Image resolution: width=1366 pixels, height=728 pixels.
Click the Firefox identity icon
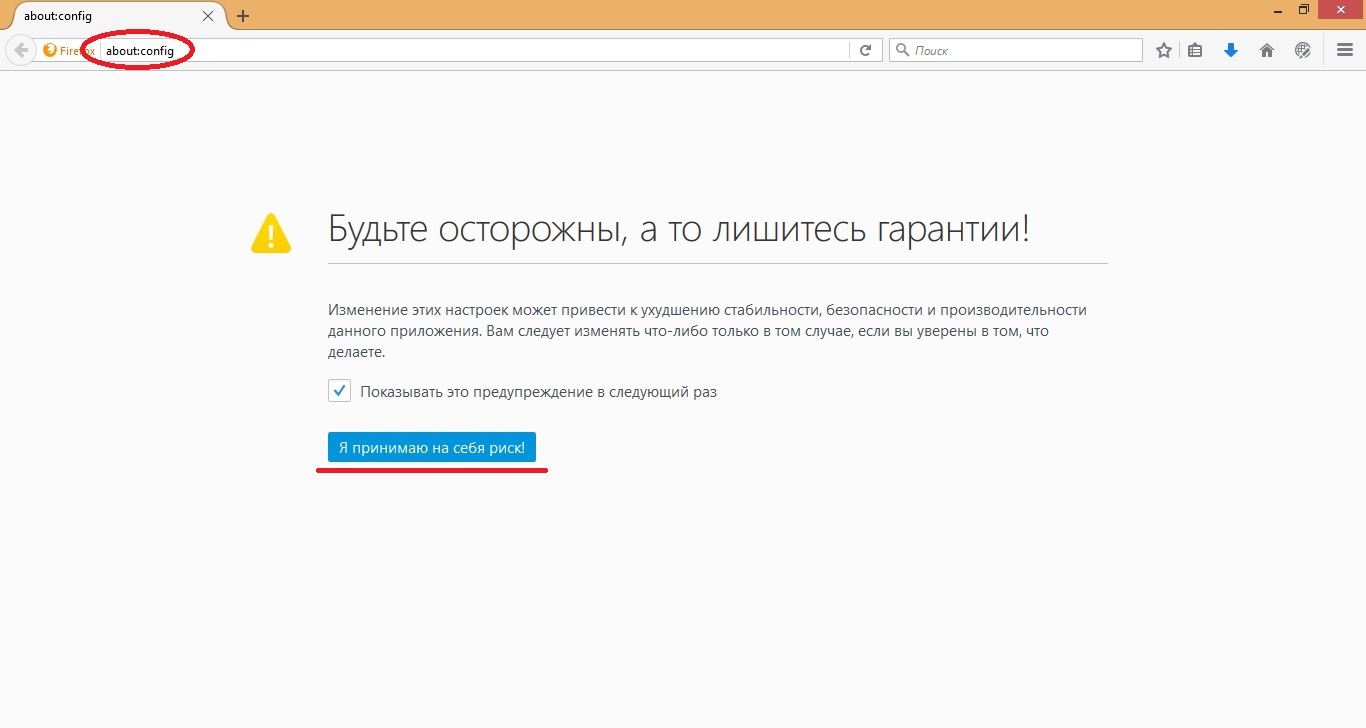tap(50, 50)
